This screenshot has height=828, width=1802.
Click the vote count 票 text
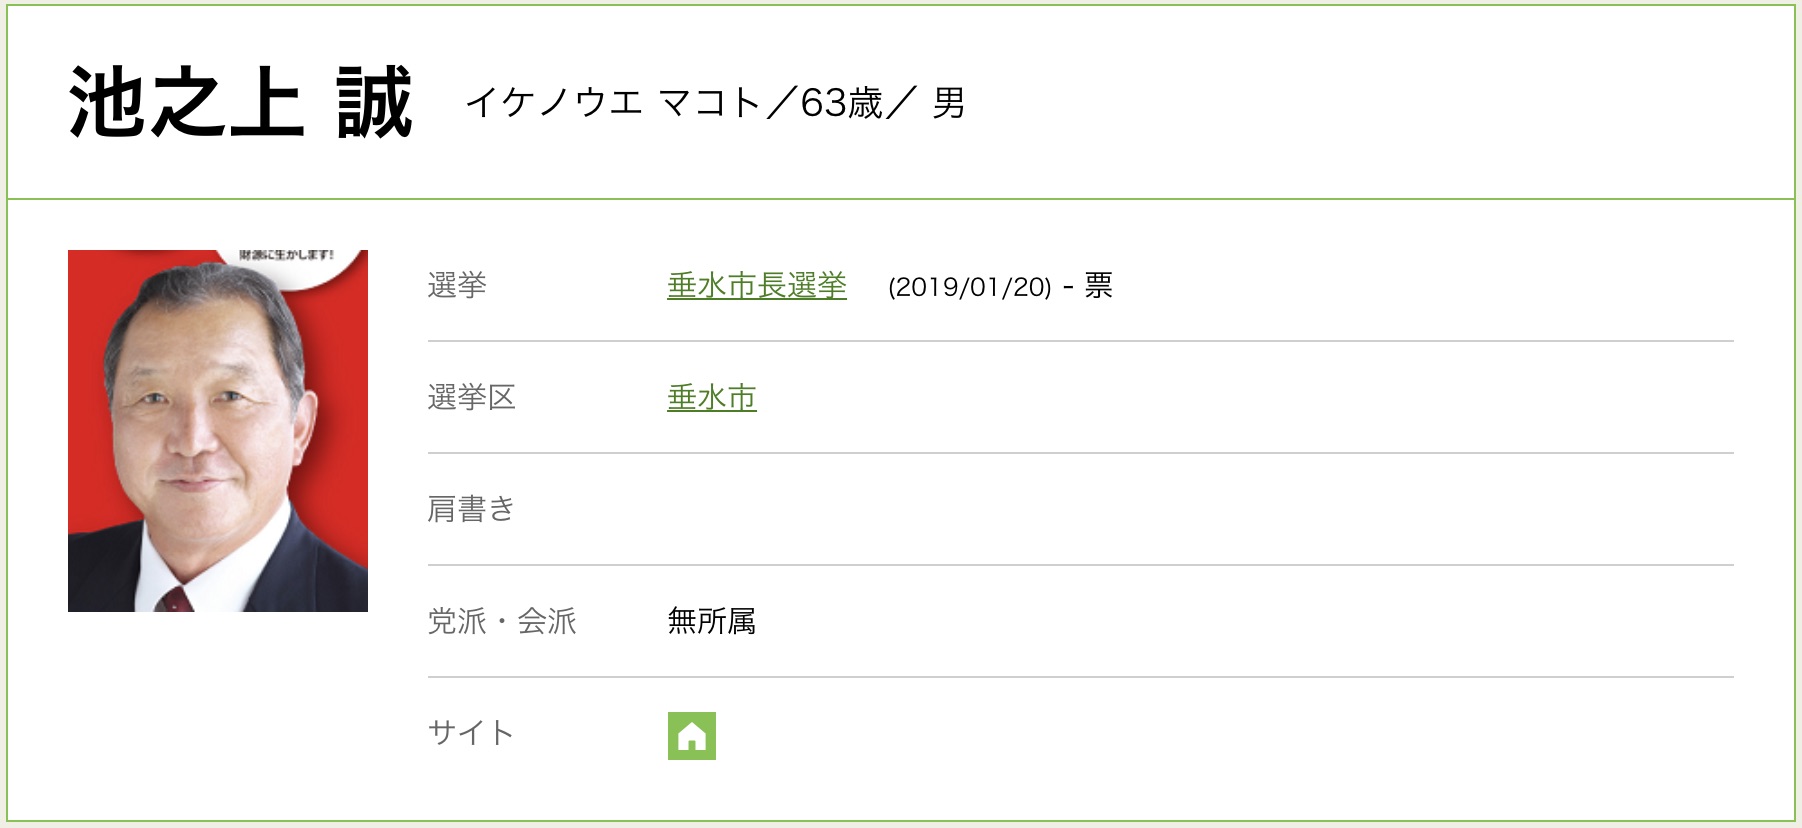pyautogui.click(x=1098, y=286)
